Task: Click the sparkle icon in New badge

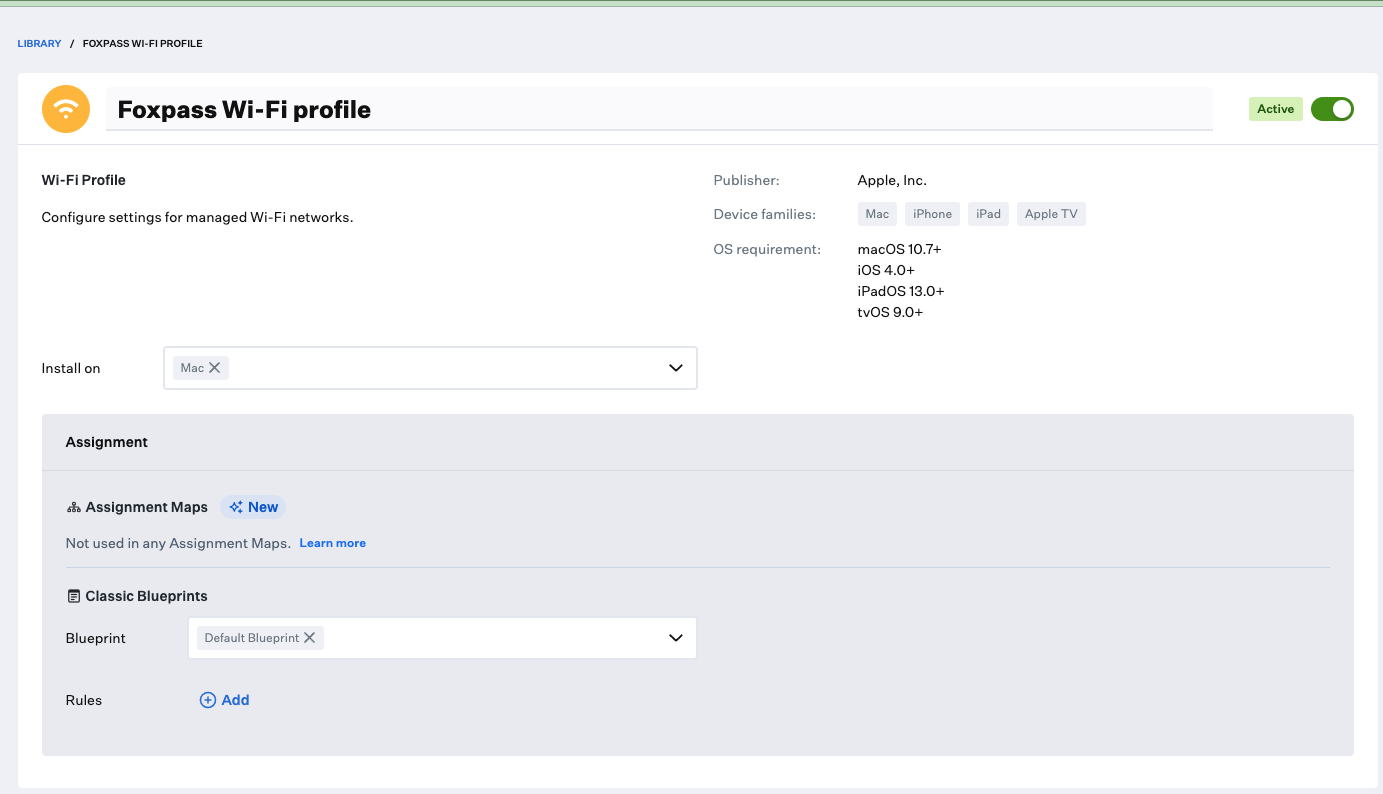Action: click(x=236, y=507)
